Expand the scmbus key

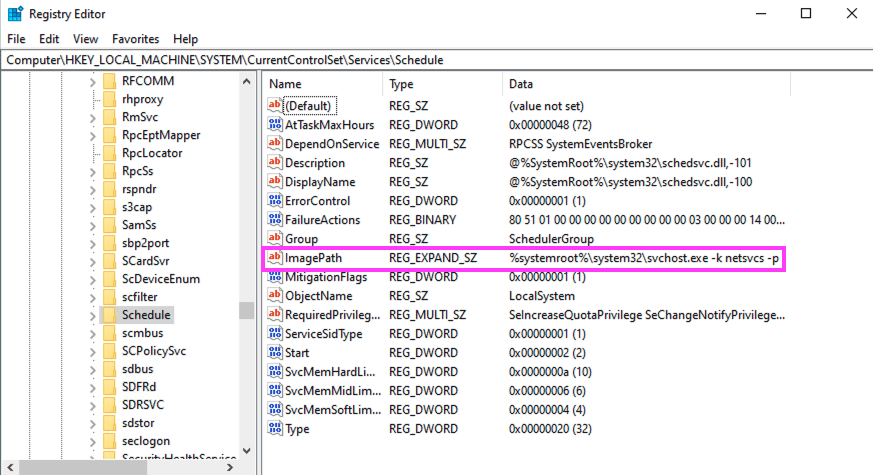click(x=92, y=334)
